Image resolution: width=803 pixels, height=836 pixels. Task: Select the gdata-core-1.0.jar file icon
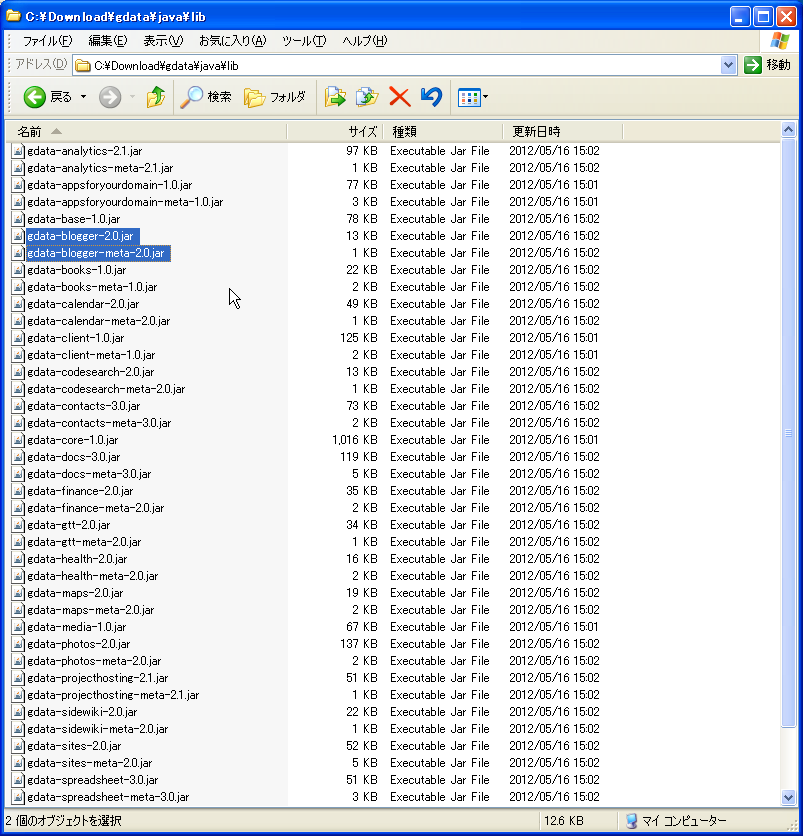coord(18,440)
